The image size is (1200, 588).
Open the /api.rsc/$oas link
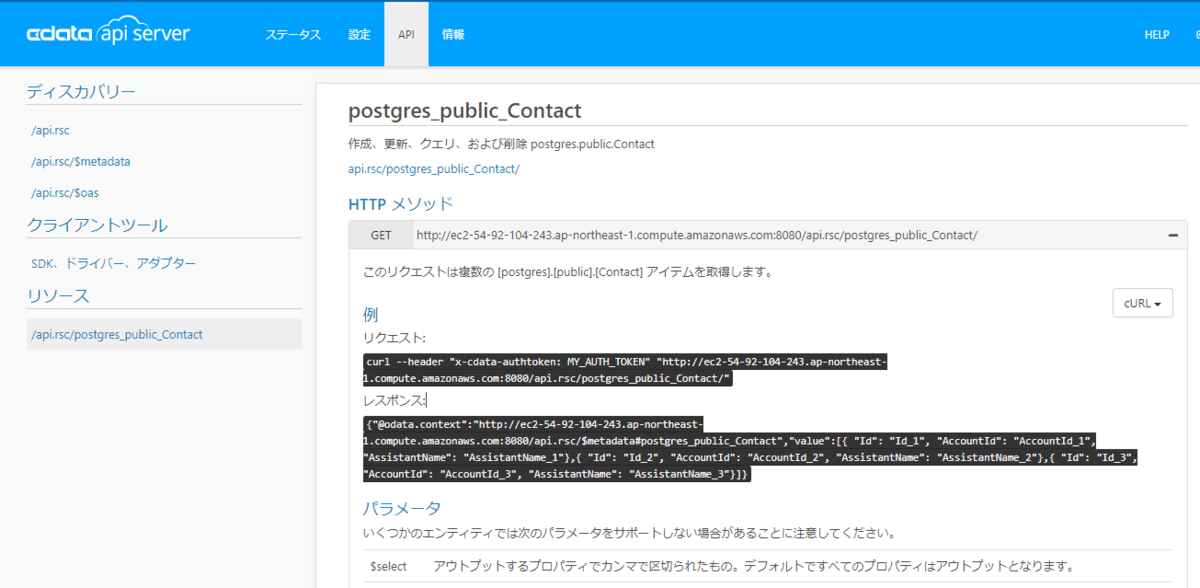[65, 192]
